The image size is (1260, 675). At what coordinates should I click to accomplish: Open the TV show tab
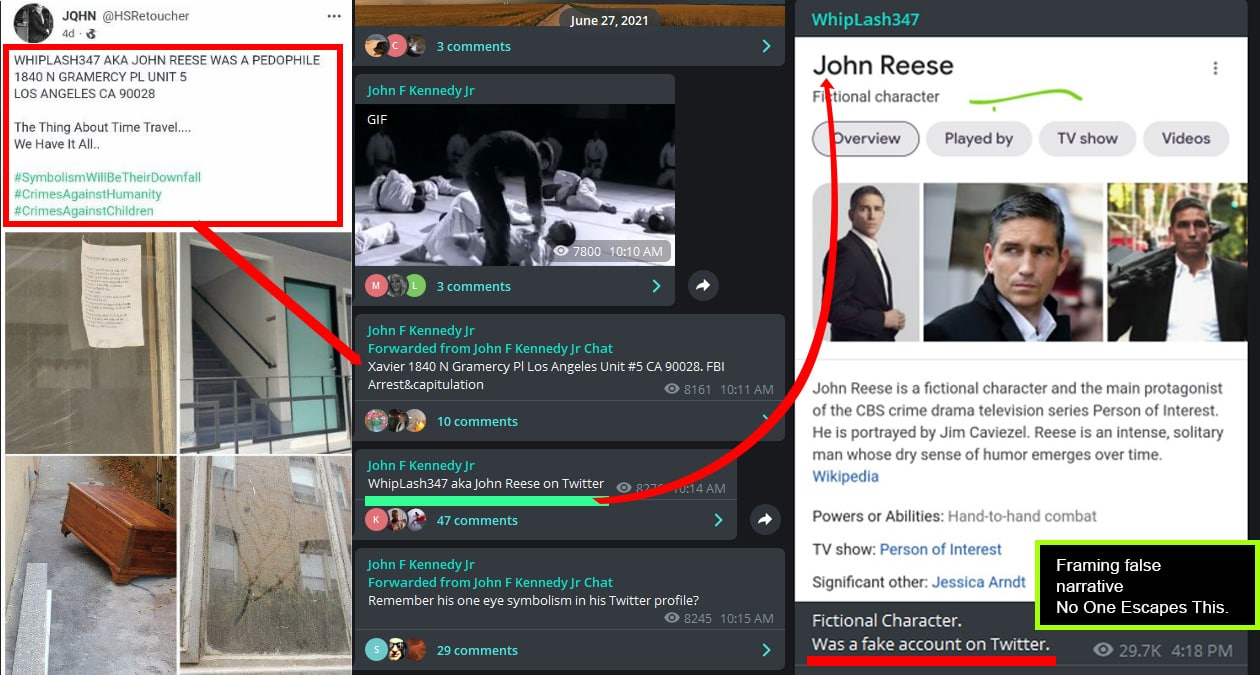(1087, 139)
